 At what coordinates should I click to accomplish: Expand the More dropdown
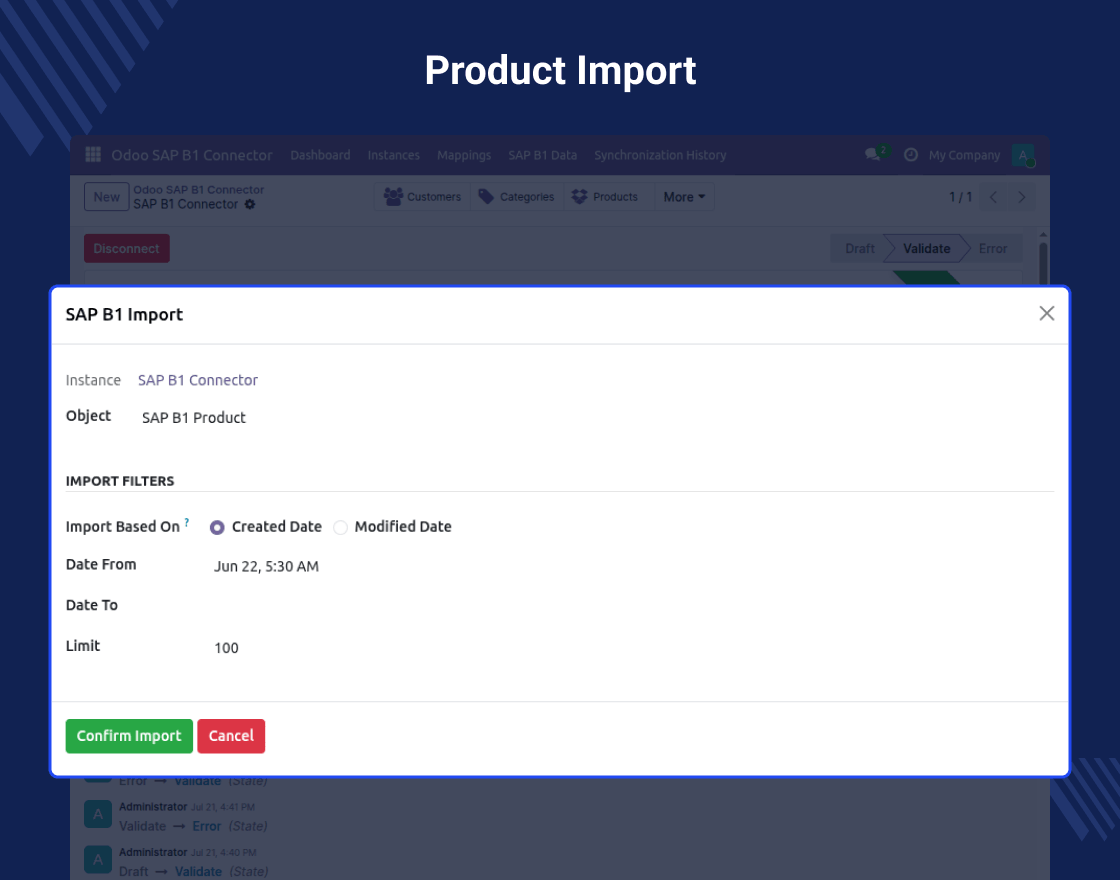[x=684, y=197]
